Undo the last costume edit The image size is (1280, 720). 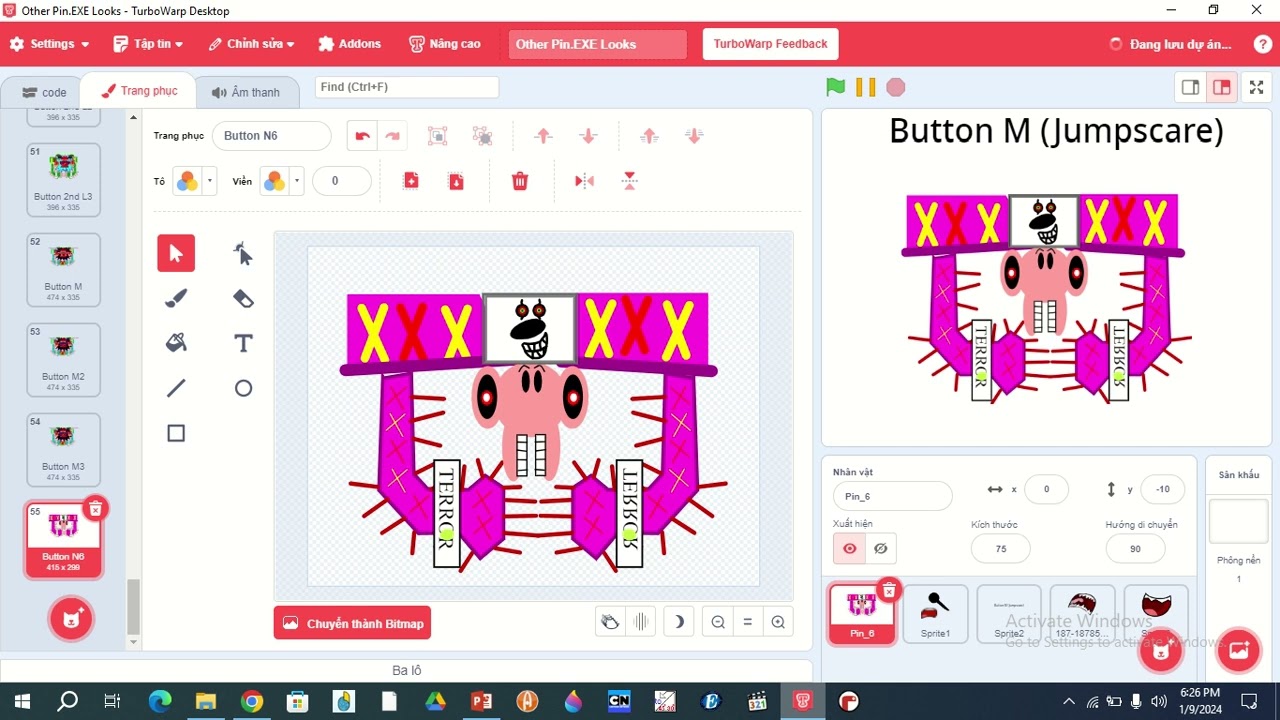tap(362, 136)
